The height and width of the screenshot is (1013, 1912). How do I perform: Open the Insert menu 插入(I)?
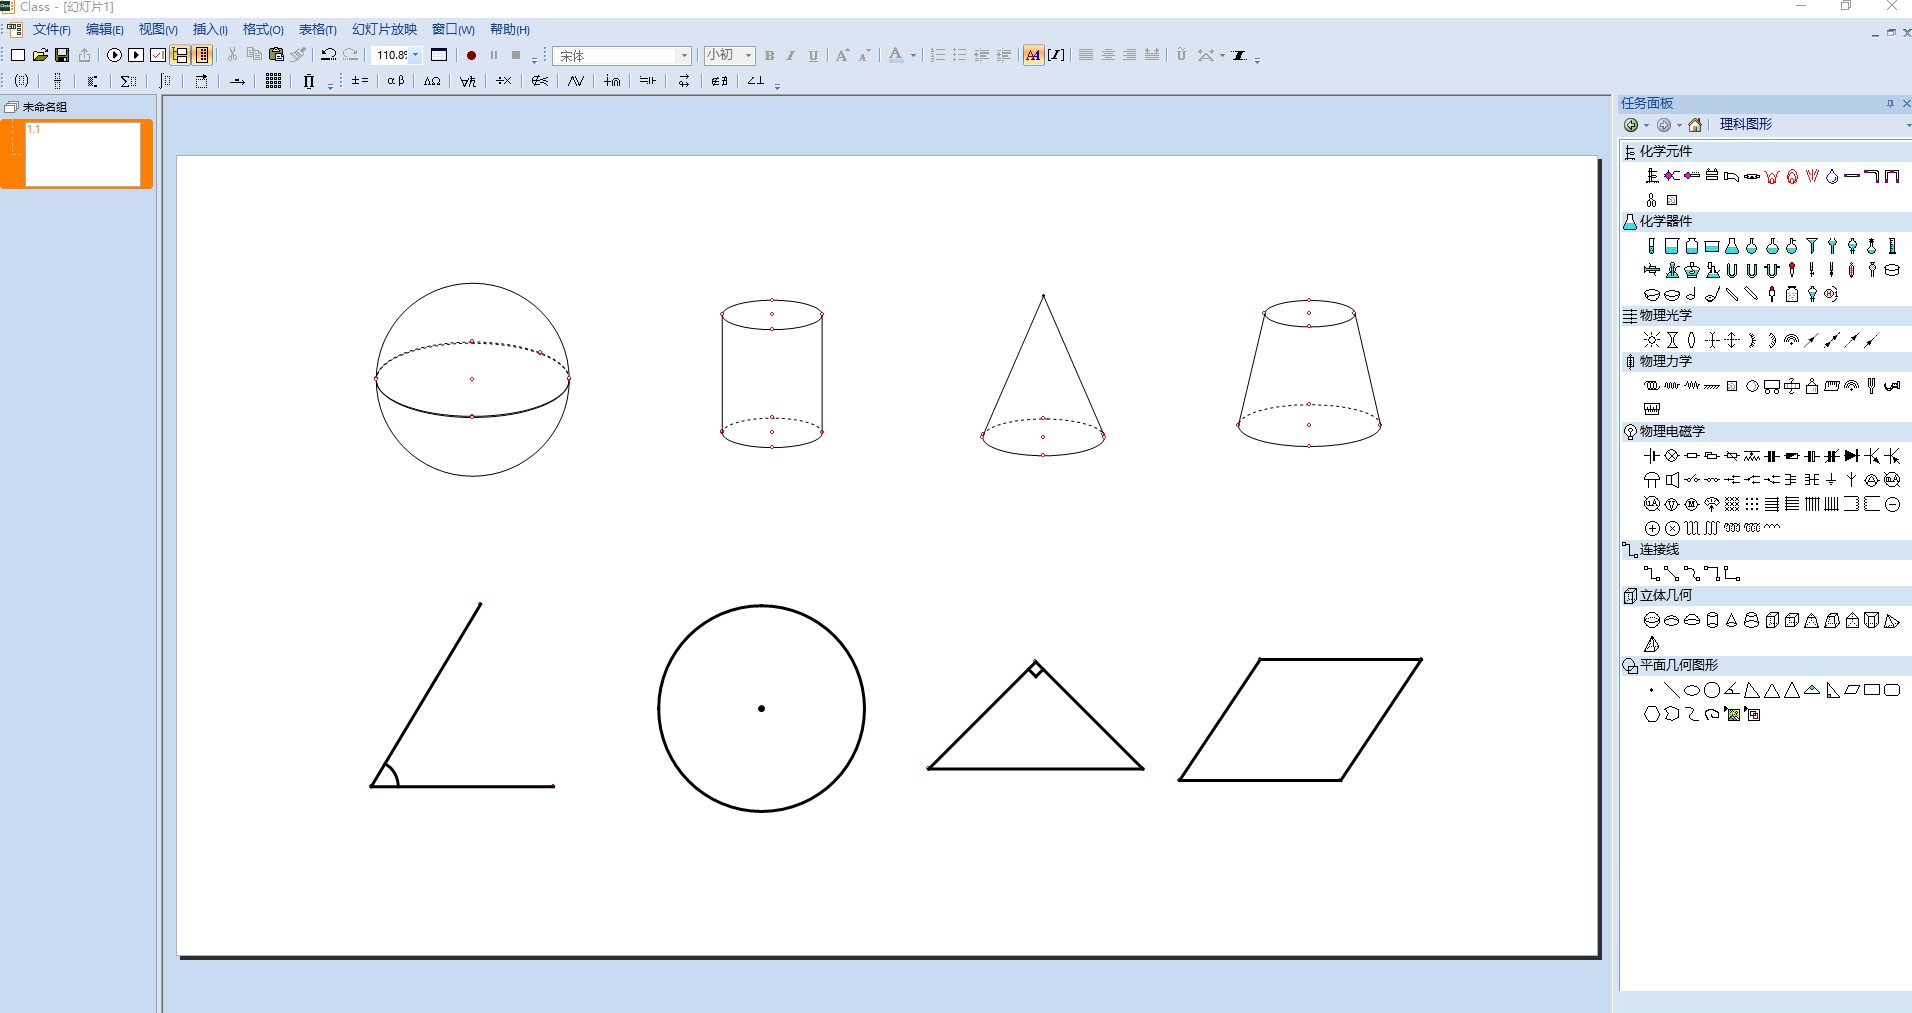click(210, 30)
